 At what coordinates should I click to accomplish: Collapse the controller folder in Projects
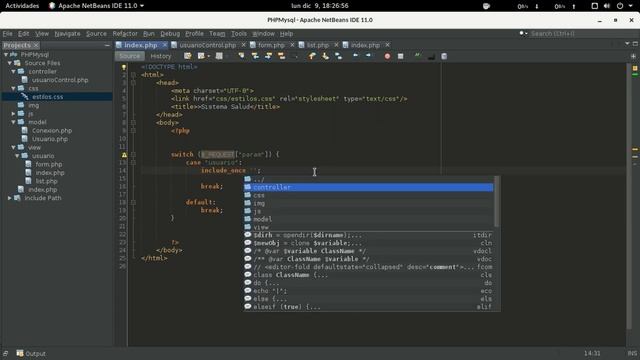tap(13, 71)
